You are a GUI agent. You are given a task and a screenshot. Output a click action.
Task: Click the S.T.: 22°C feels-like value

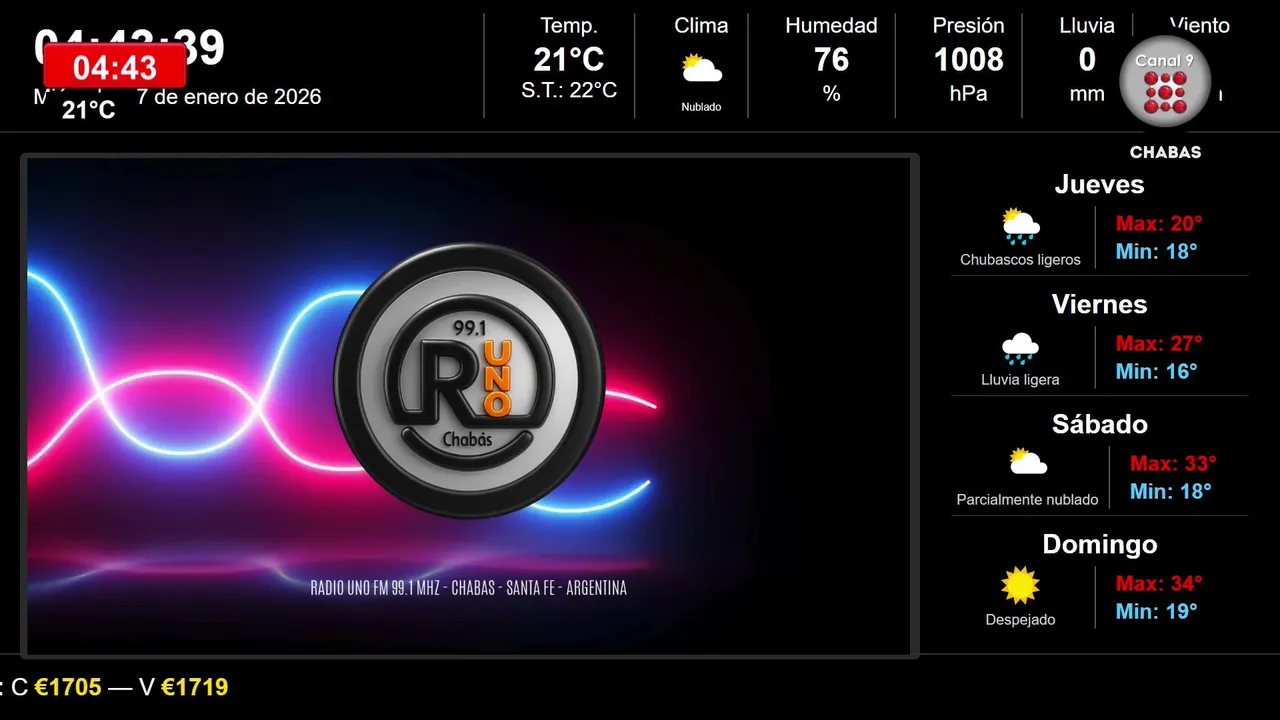pyautogui.click(x=569, y=90)
